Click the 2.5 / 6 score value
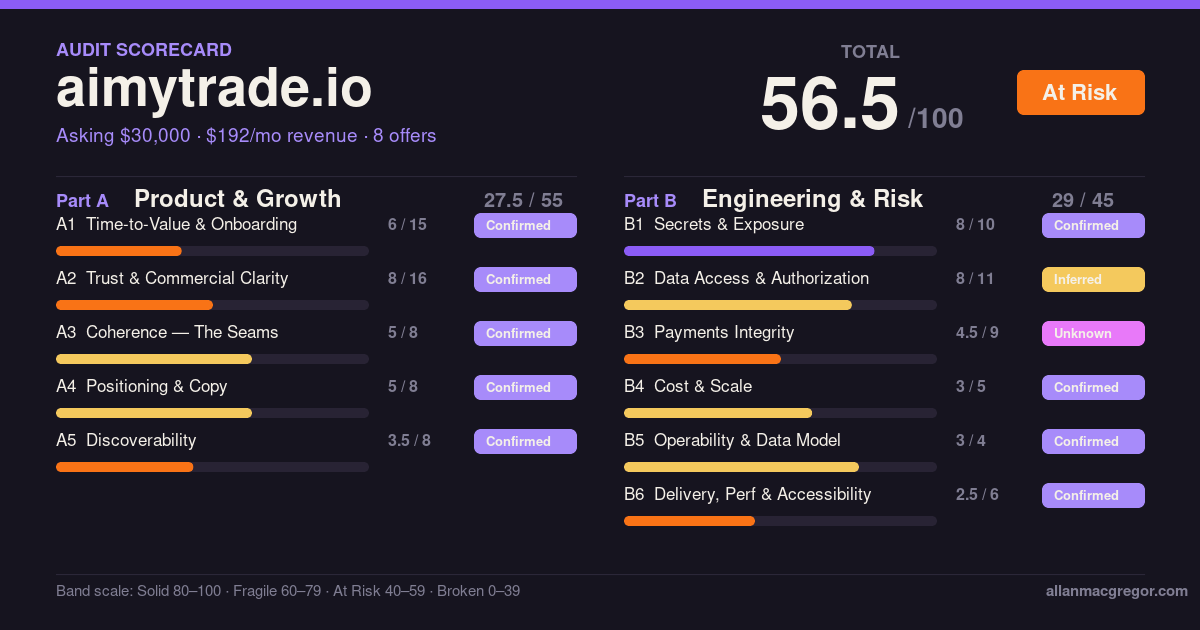 pos(977,495)
